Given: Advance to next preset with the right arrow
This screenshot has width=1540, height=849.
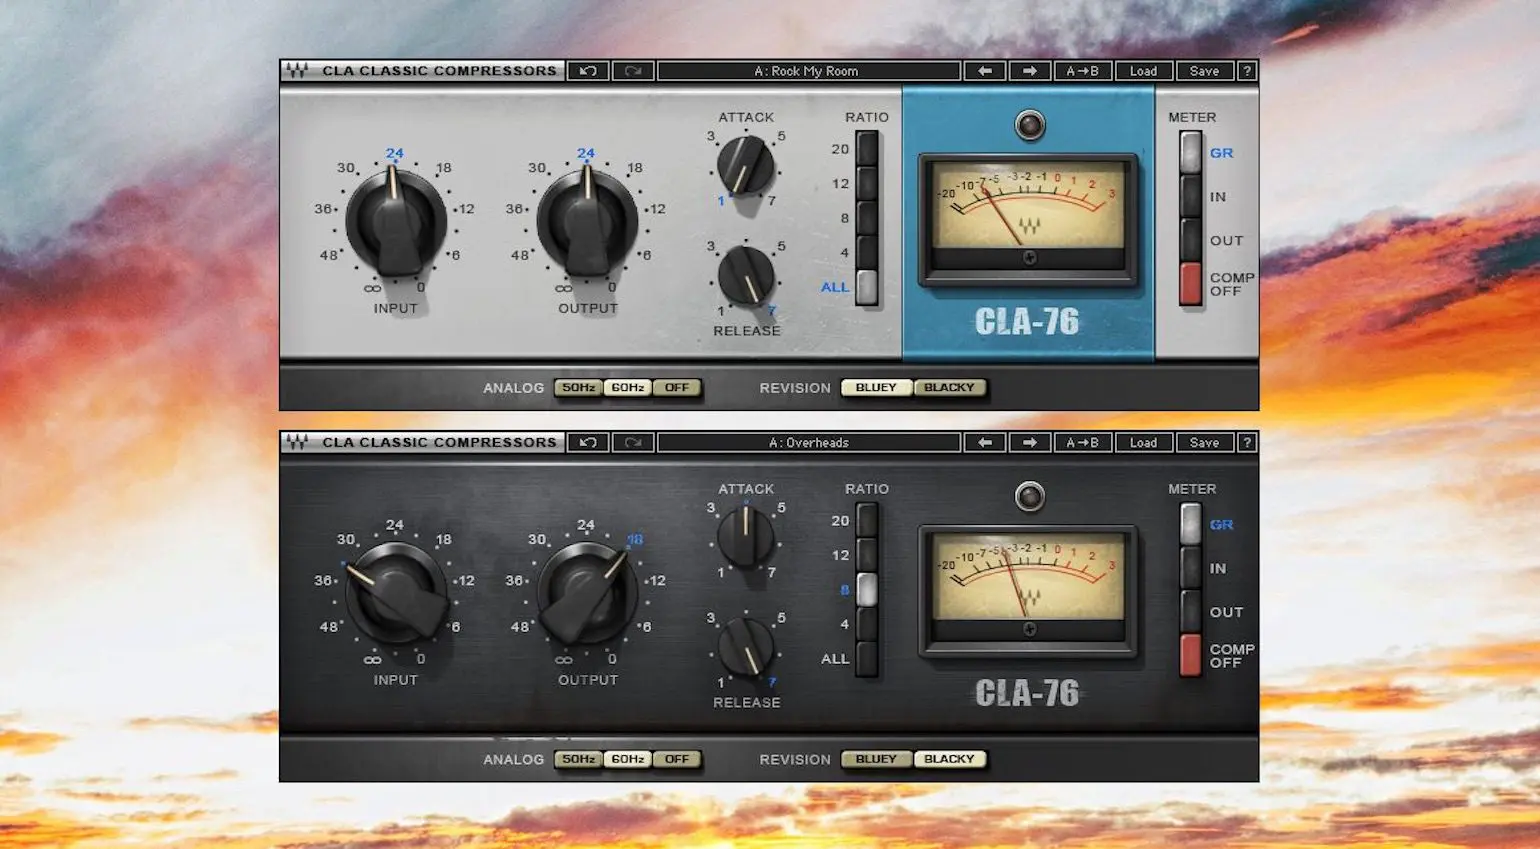Looking at the screenshot, I should (x=1030, y=70).
